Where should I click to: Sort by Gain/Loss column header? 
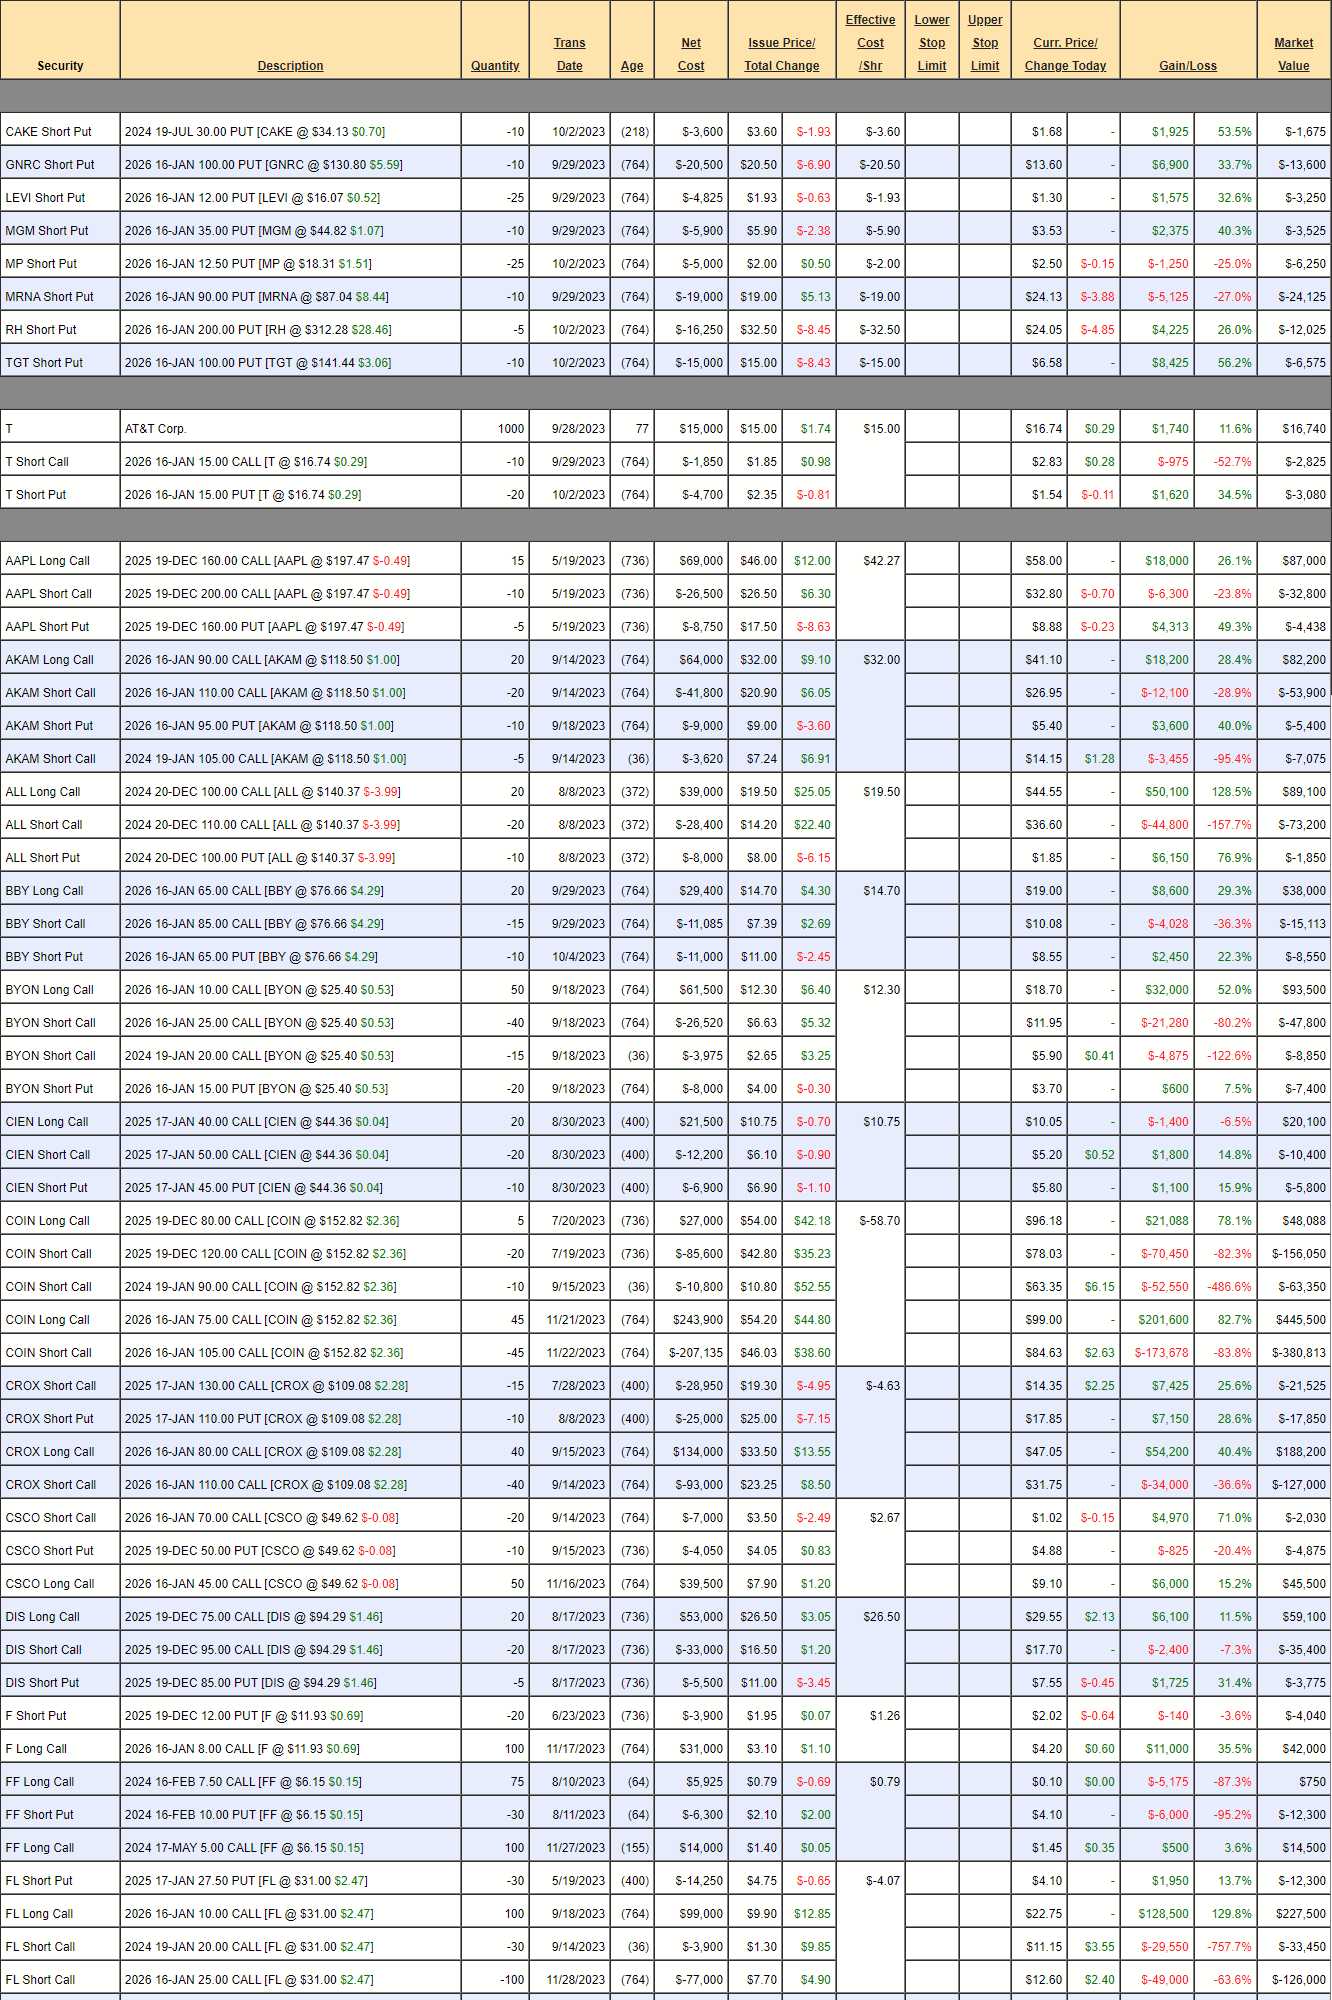coord(1188,66)
